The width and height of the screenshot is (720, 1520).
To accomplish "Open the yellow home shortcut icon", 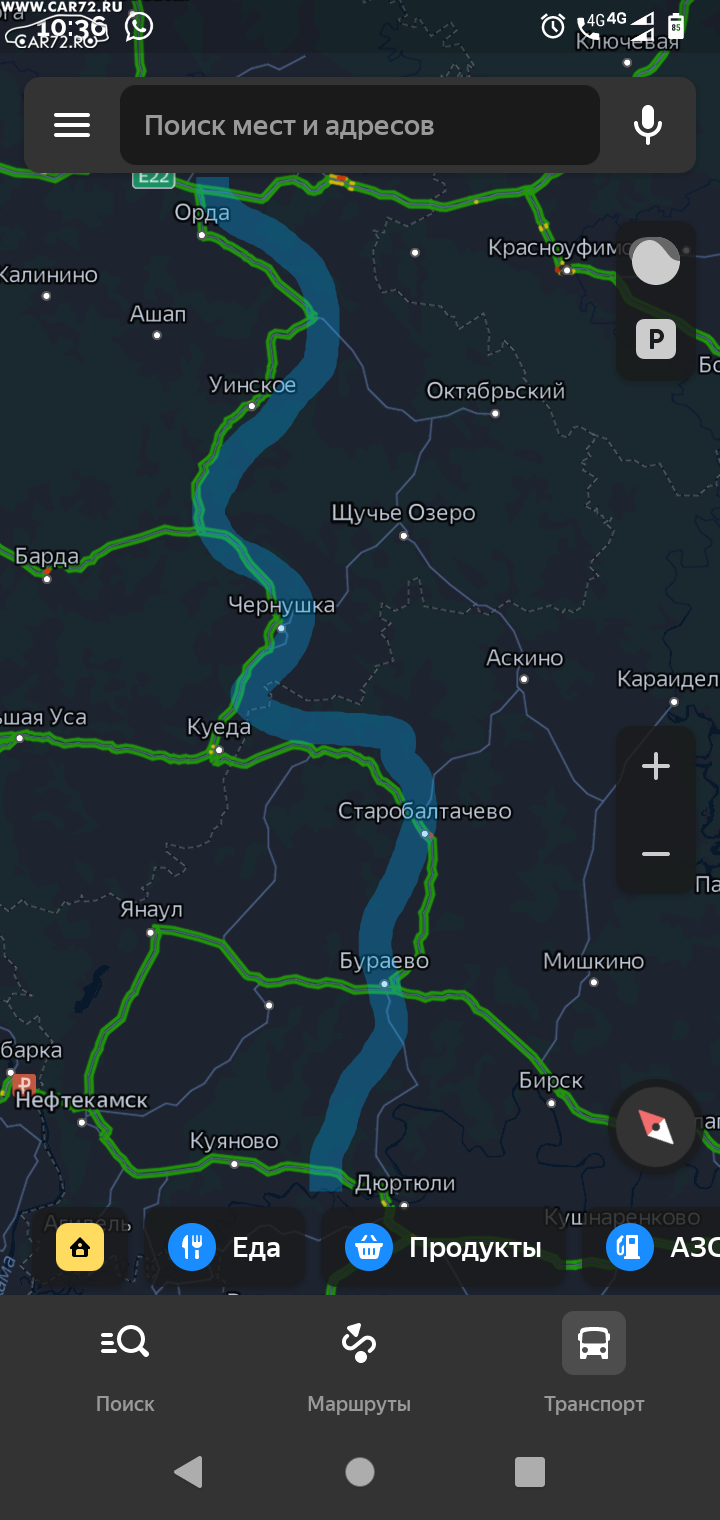I will point(80,1247).
